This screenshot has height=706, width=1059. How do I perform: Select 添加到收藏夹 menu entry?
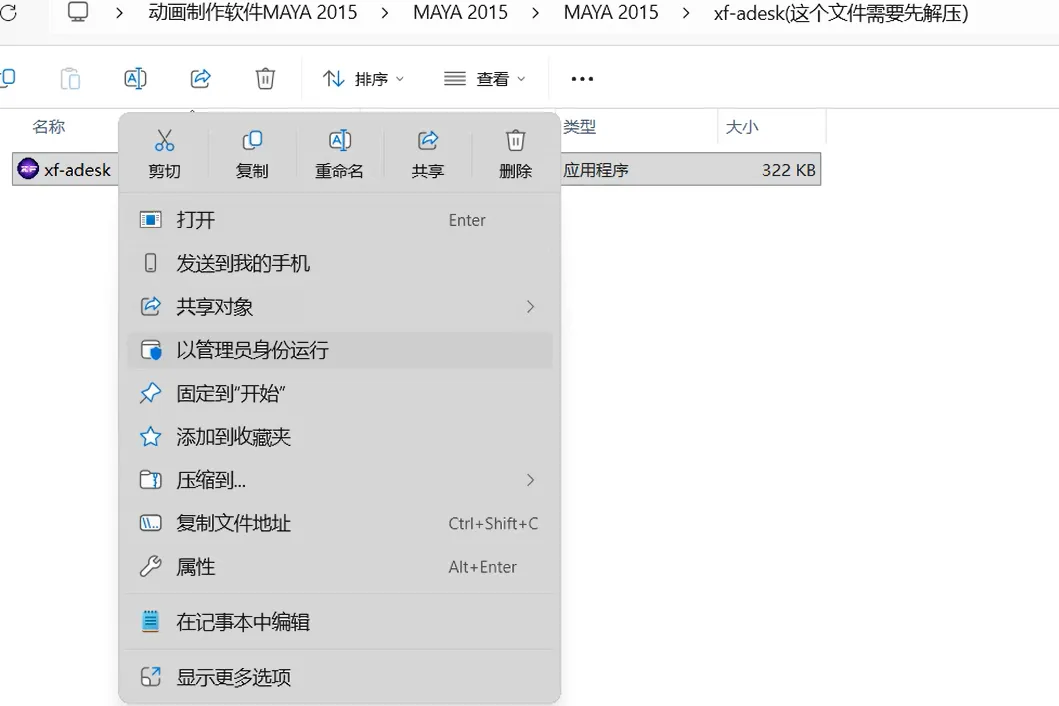coord(340,437)
